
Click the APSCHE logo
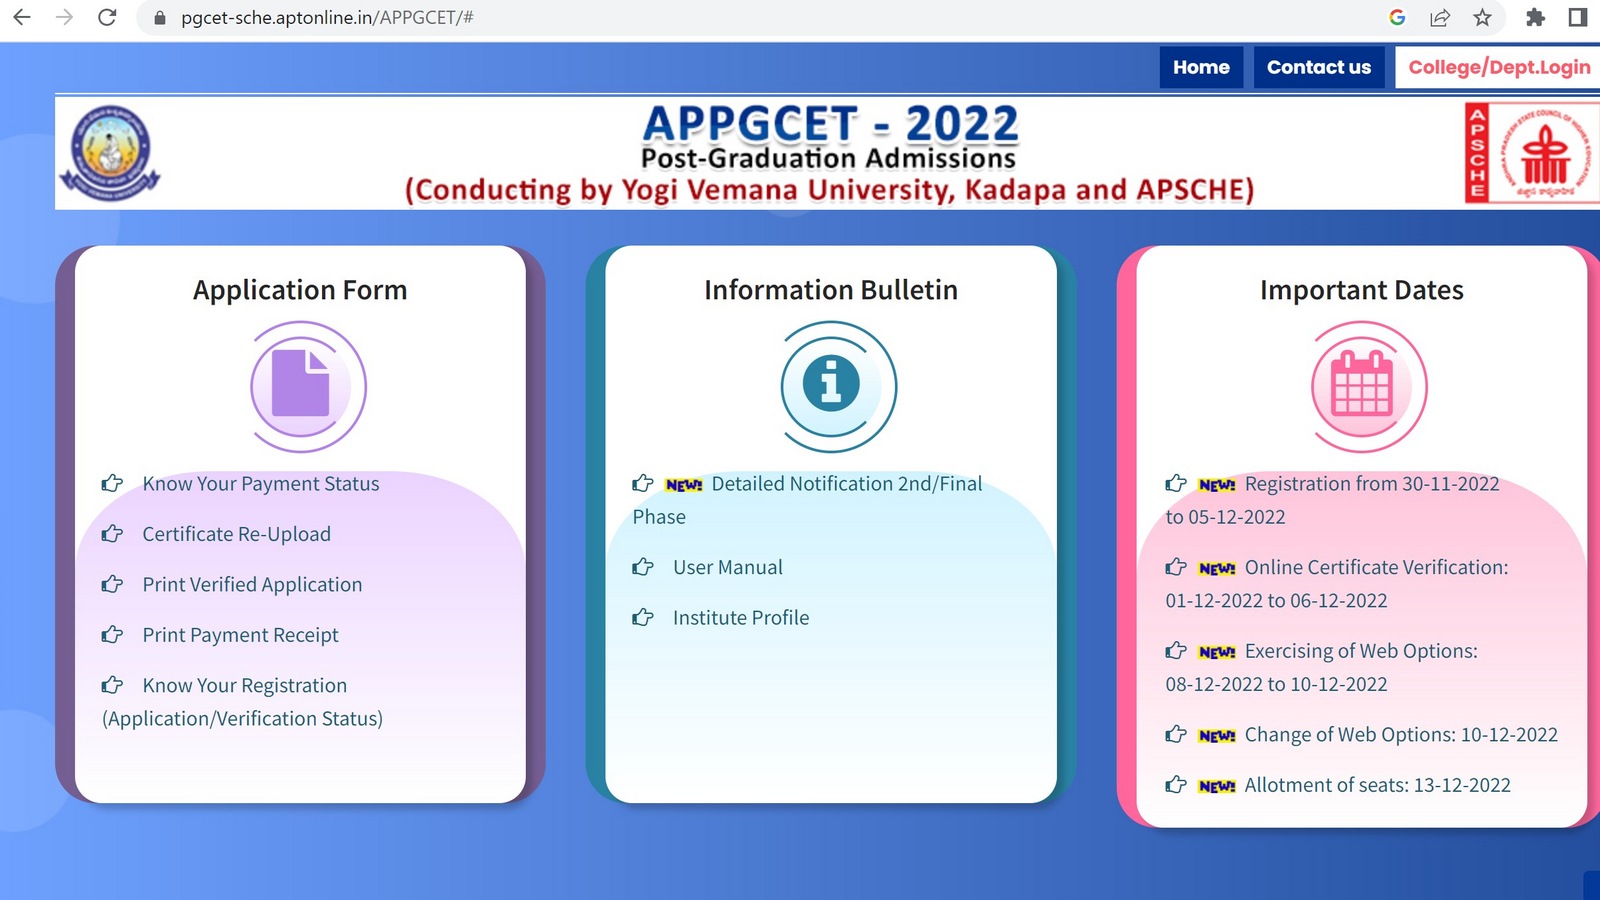tap(1532, 153)
